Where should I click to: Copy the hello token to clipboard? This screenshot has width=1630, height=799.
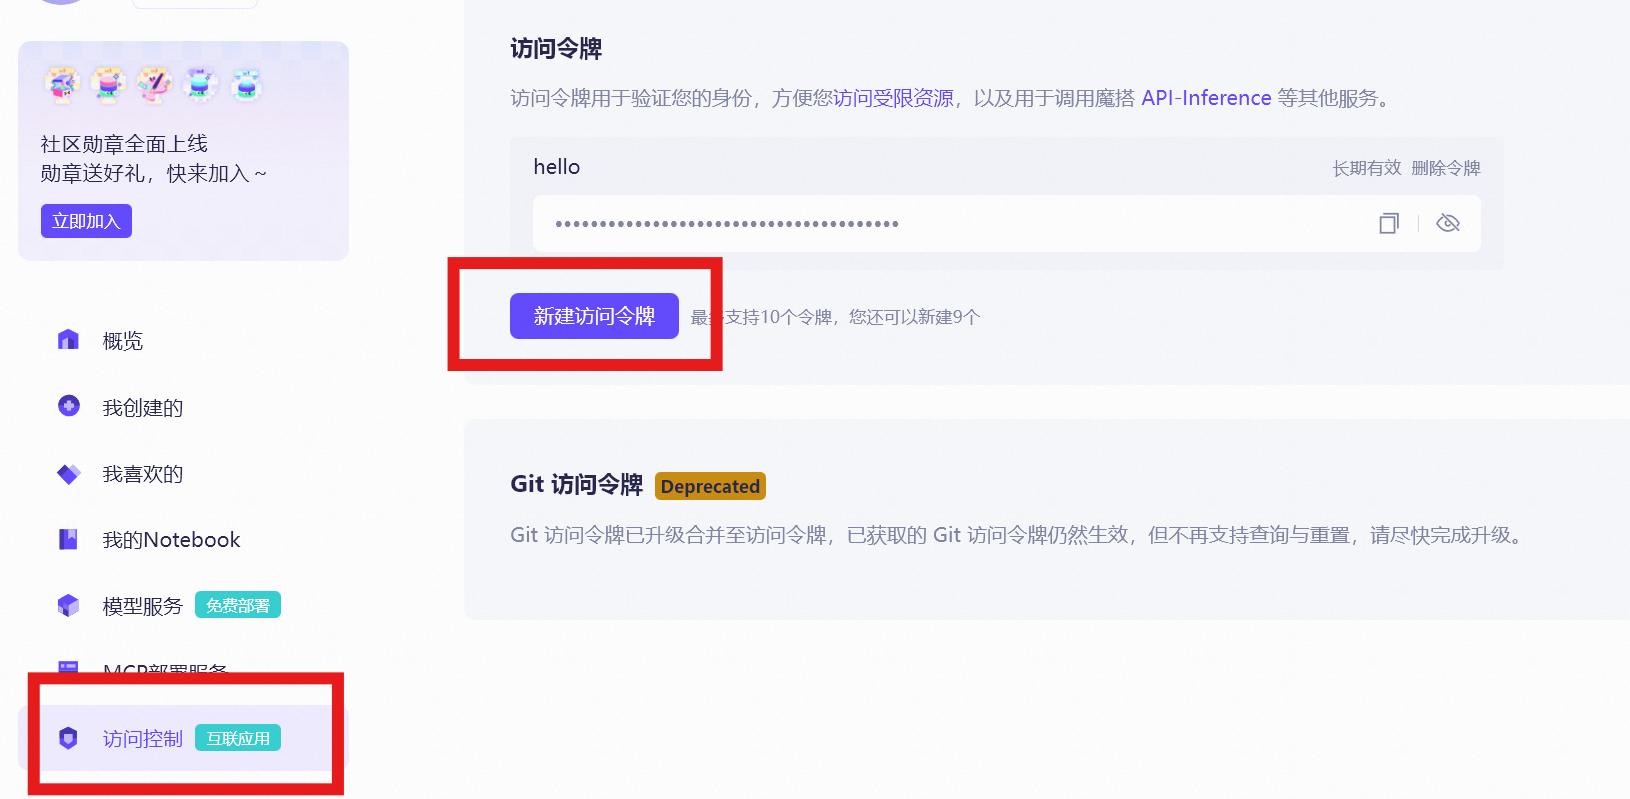point(1388,223)
